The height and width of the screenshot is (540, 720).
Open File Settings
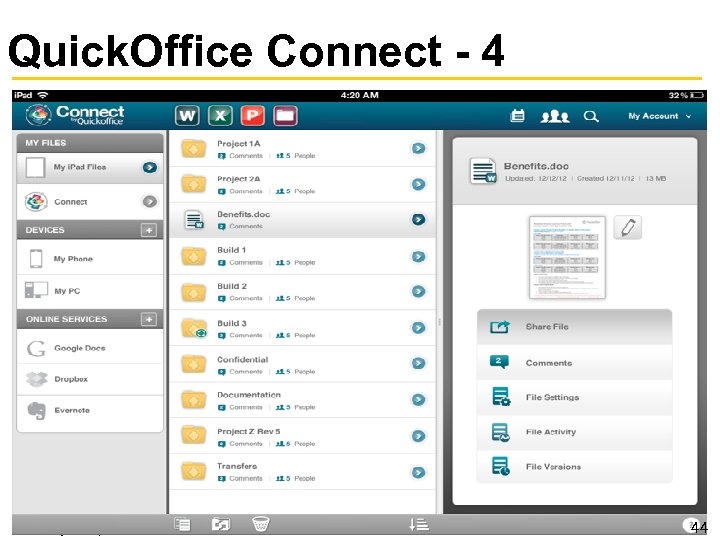[574, 397]
